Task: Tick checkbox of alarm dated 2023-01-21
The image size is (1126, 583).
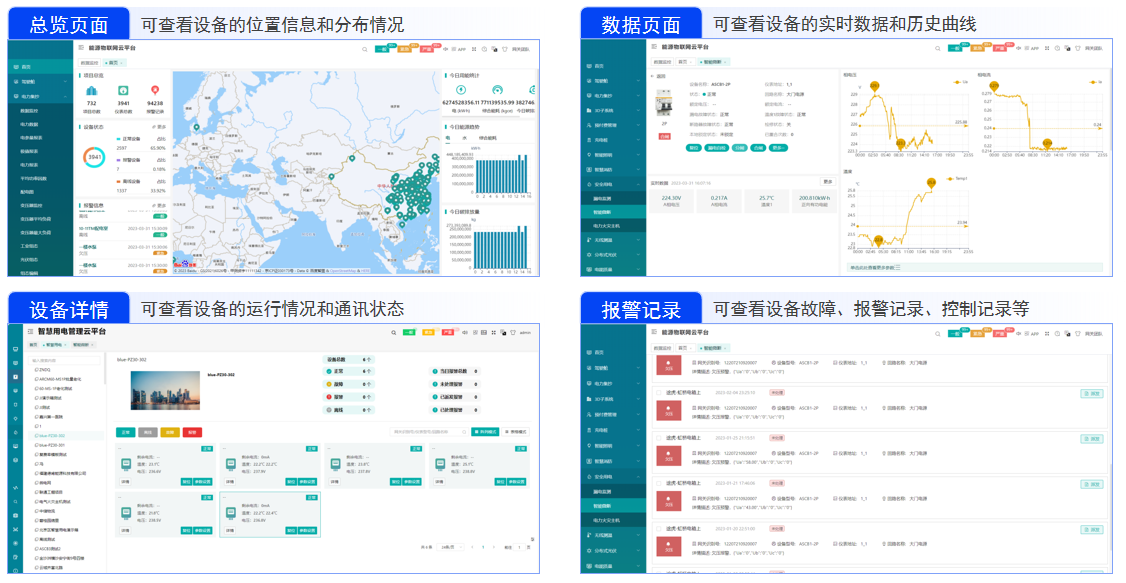Action: click(x=659, y=483)
